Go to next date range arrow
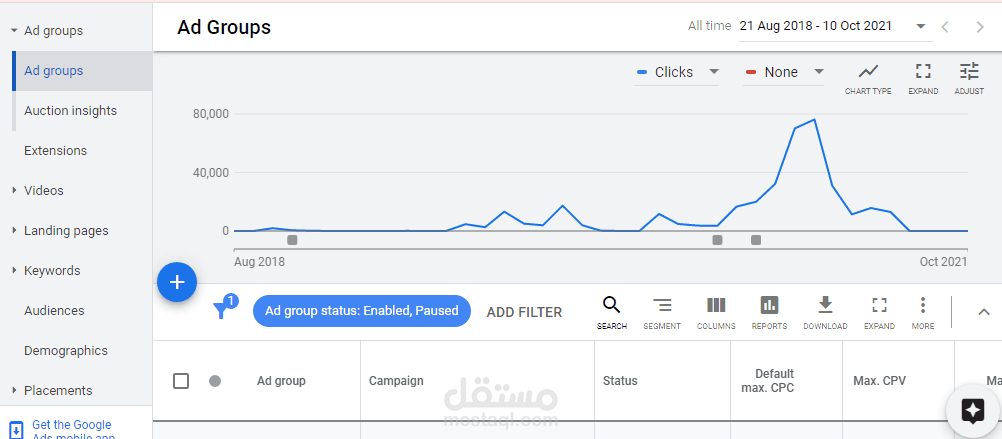This screenshot has width=1002, height=439. 980,27
